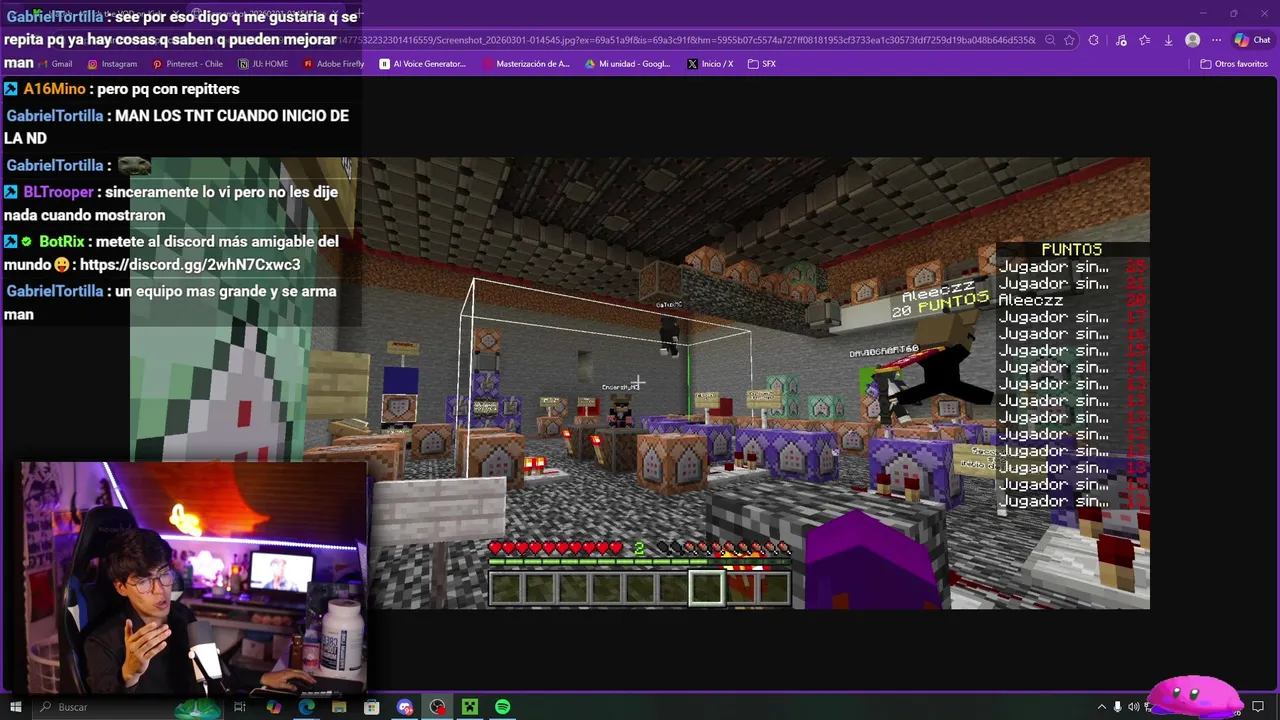Click username A16Mino in chat

[x=54, y=89]
